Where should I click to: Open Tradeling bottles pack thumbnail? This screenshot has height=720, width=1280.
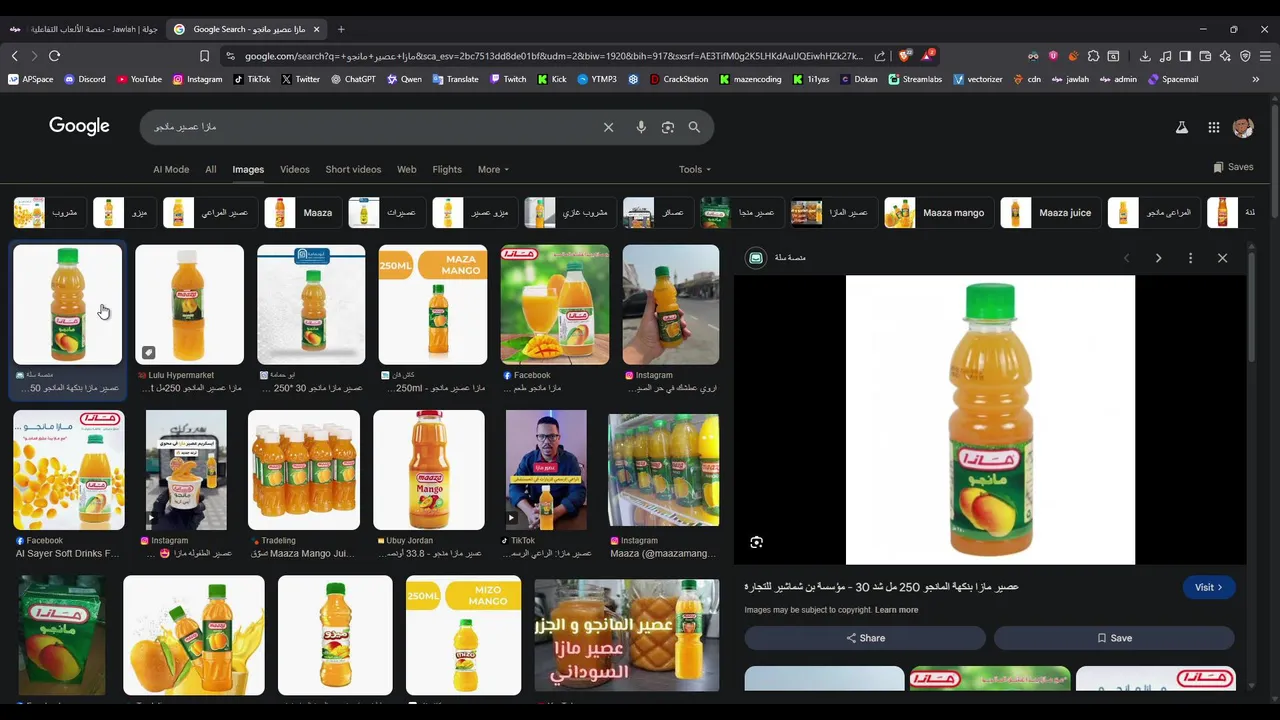click(304, 470)
